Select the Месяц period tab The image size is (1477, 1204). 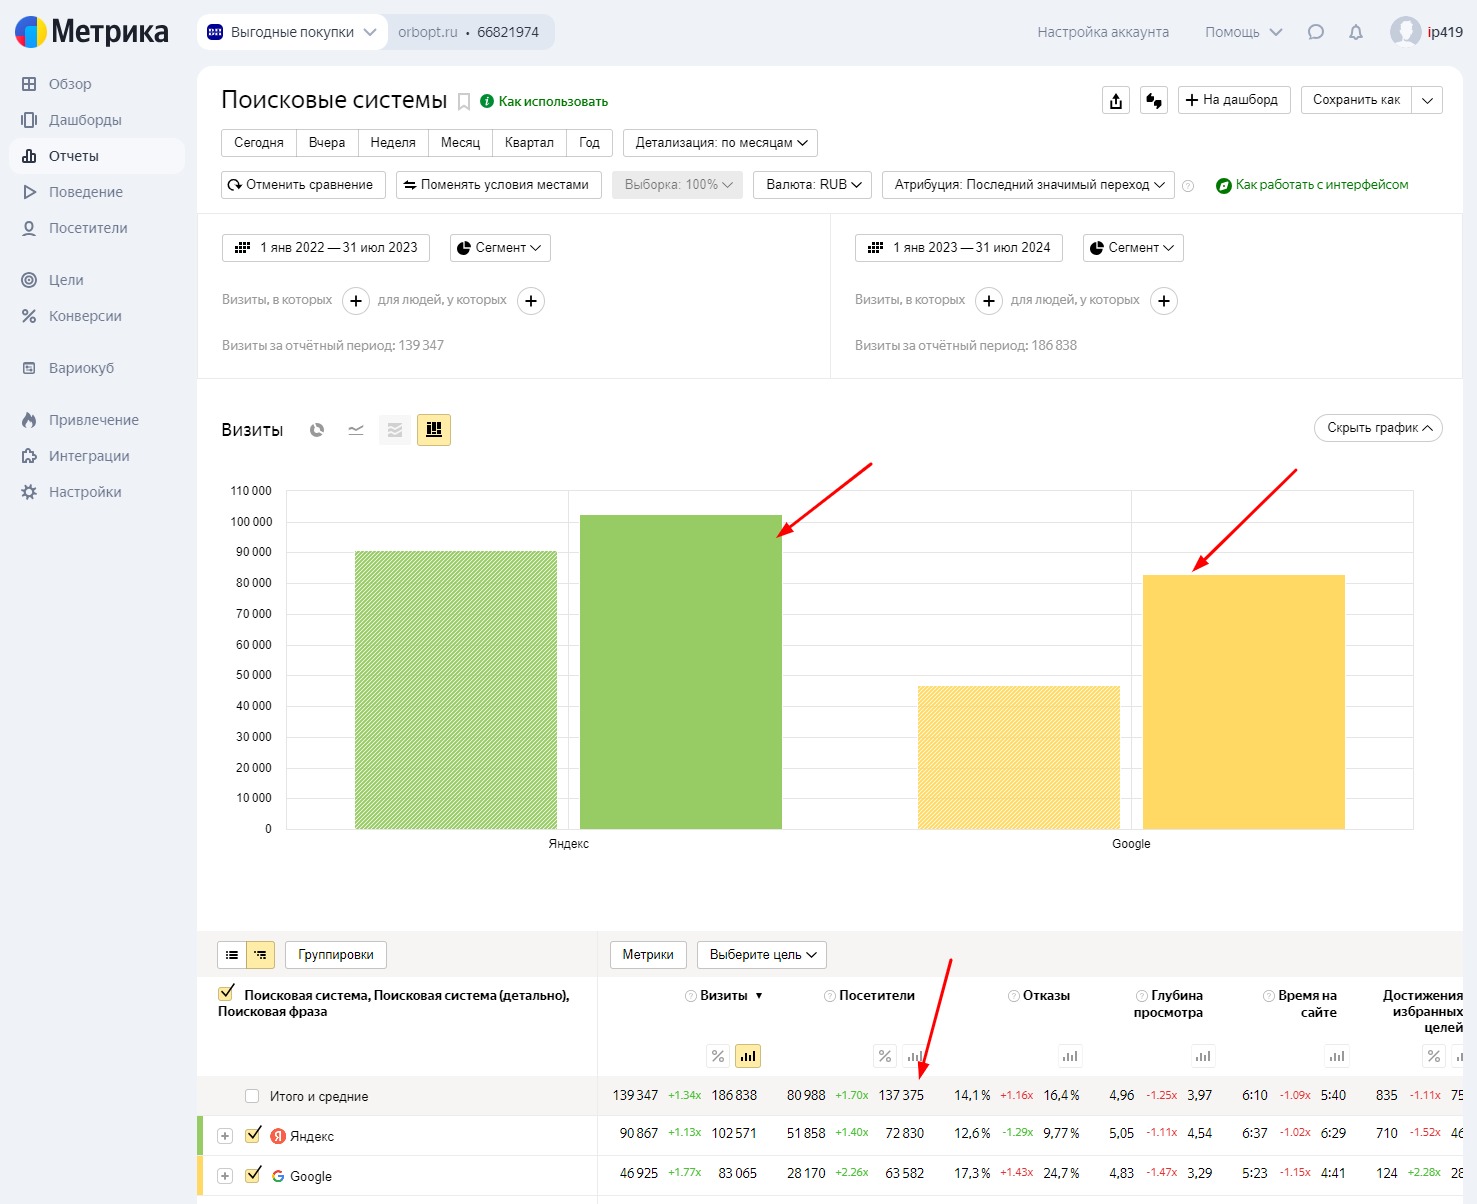[461, 143]
